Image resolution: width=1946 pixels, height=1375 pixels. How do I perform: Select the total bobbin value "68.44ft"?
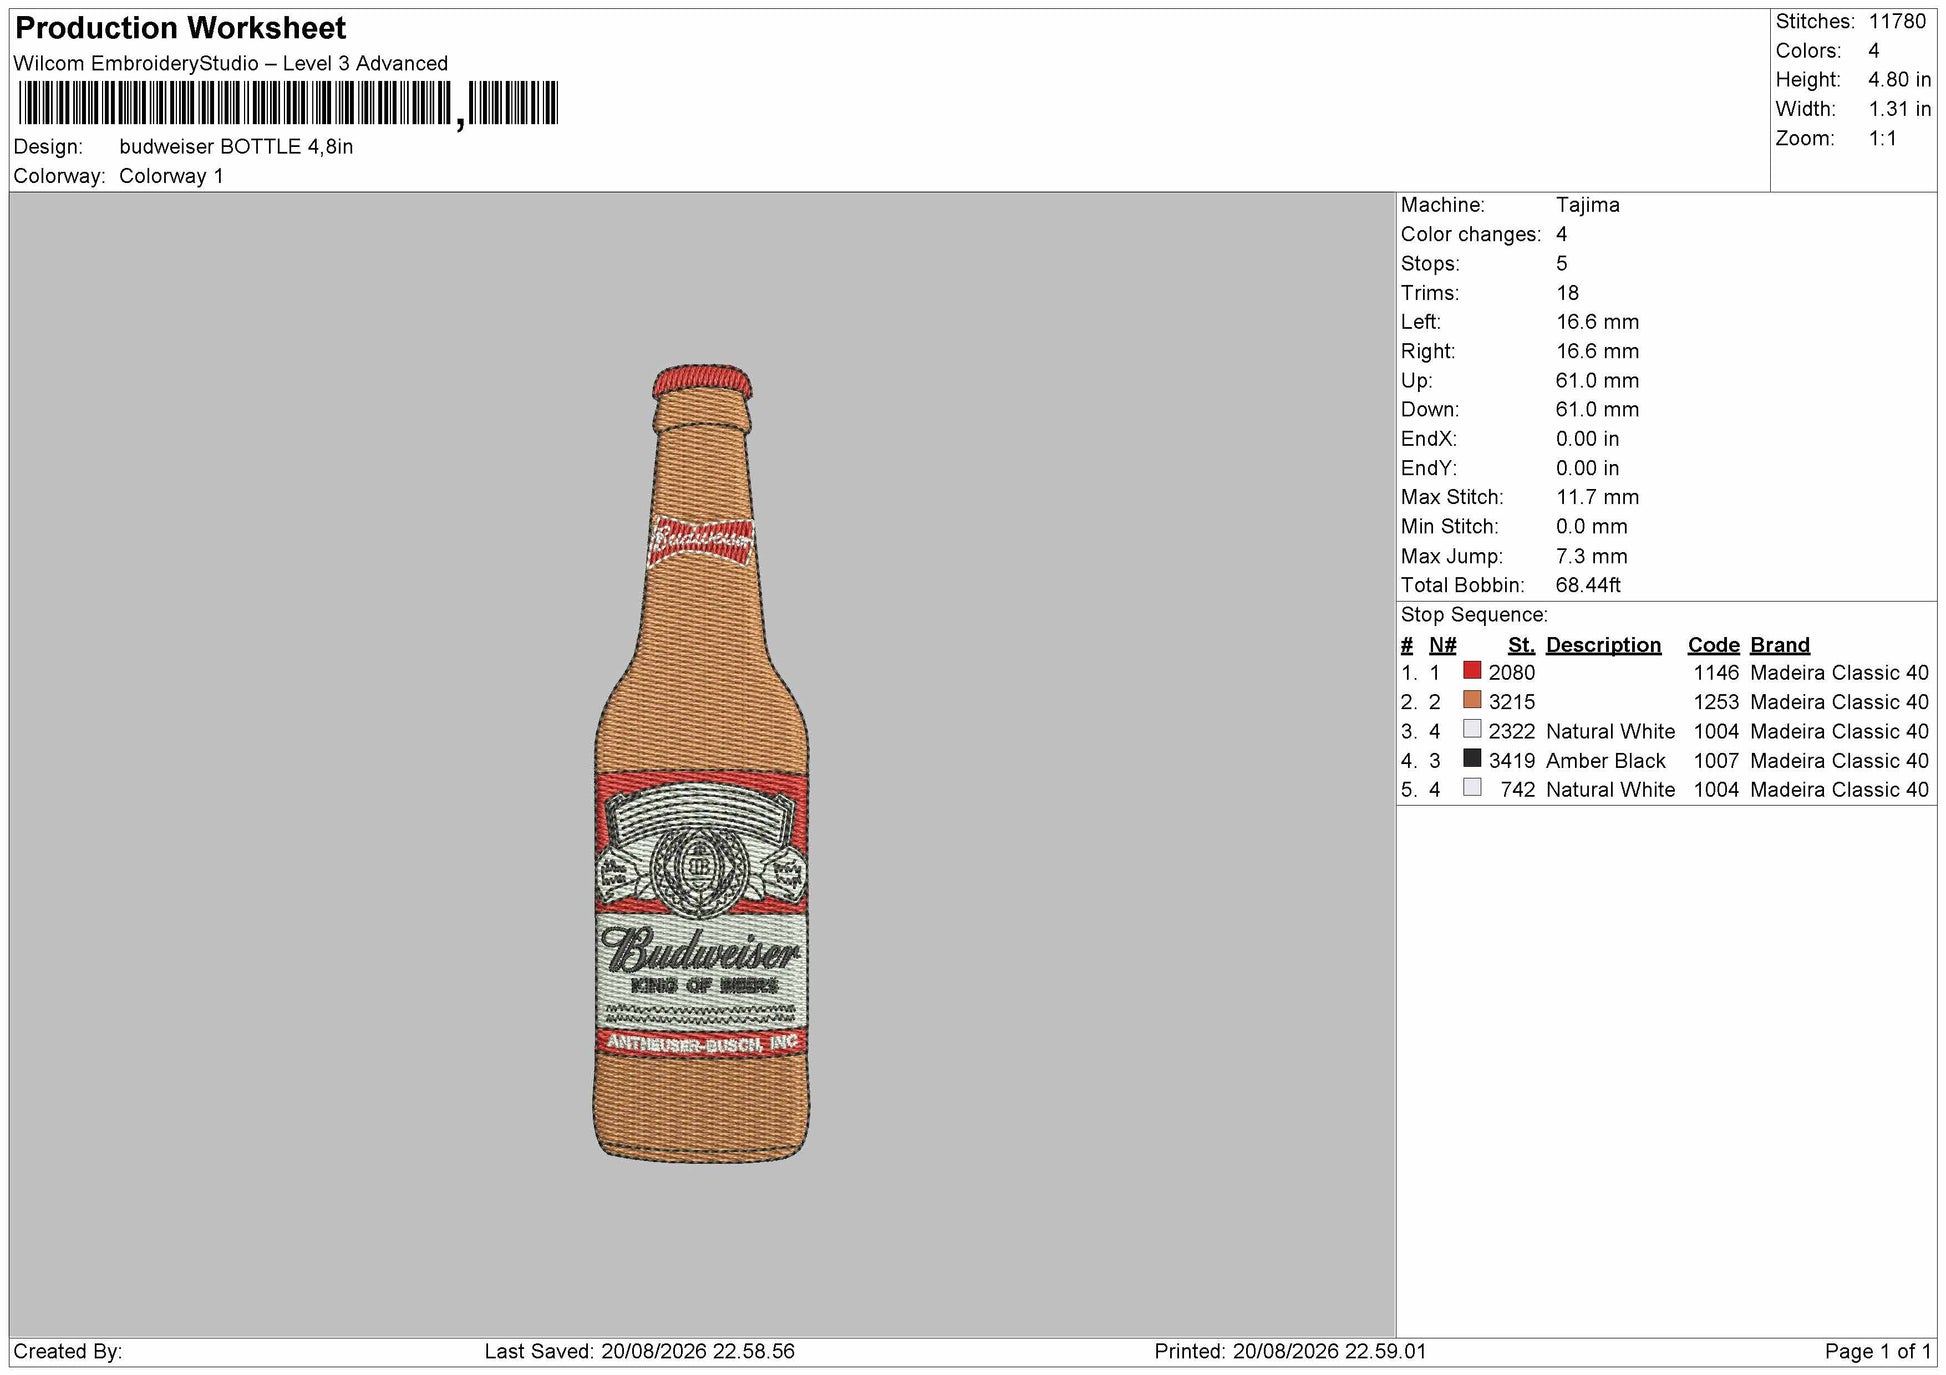click(x=1588, y=585)
